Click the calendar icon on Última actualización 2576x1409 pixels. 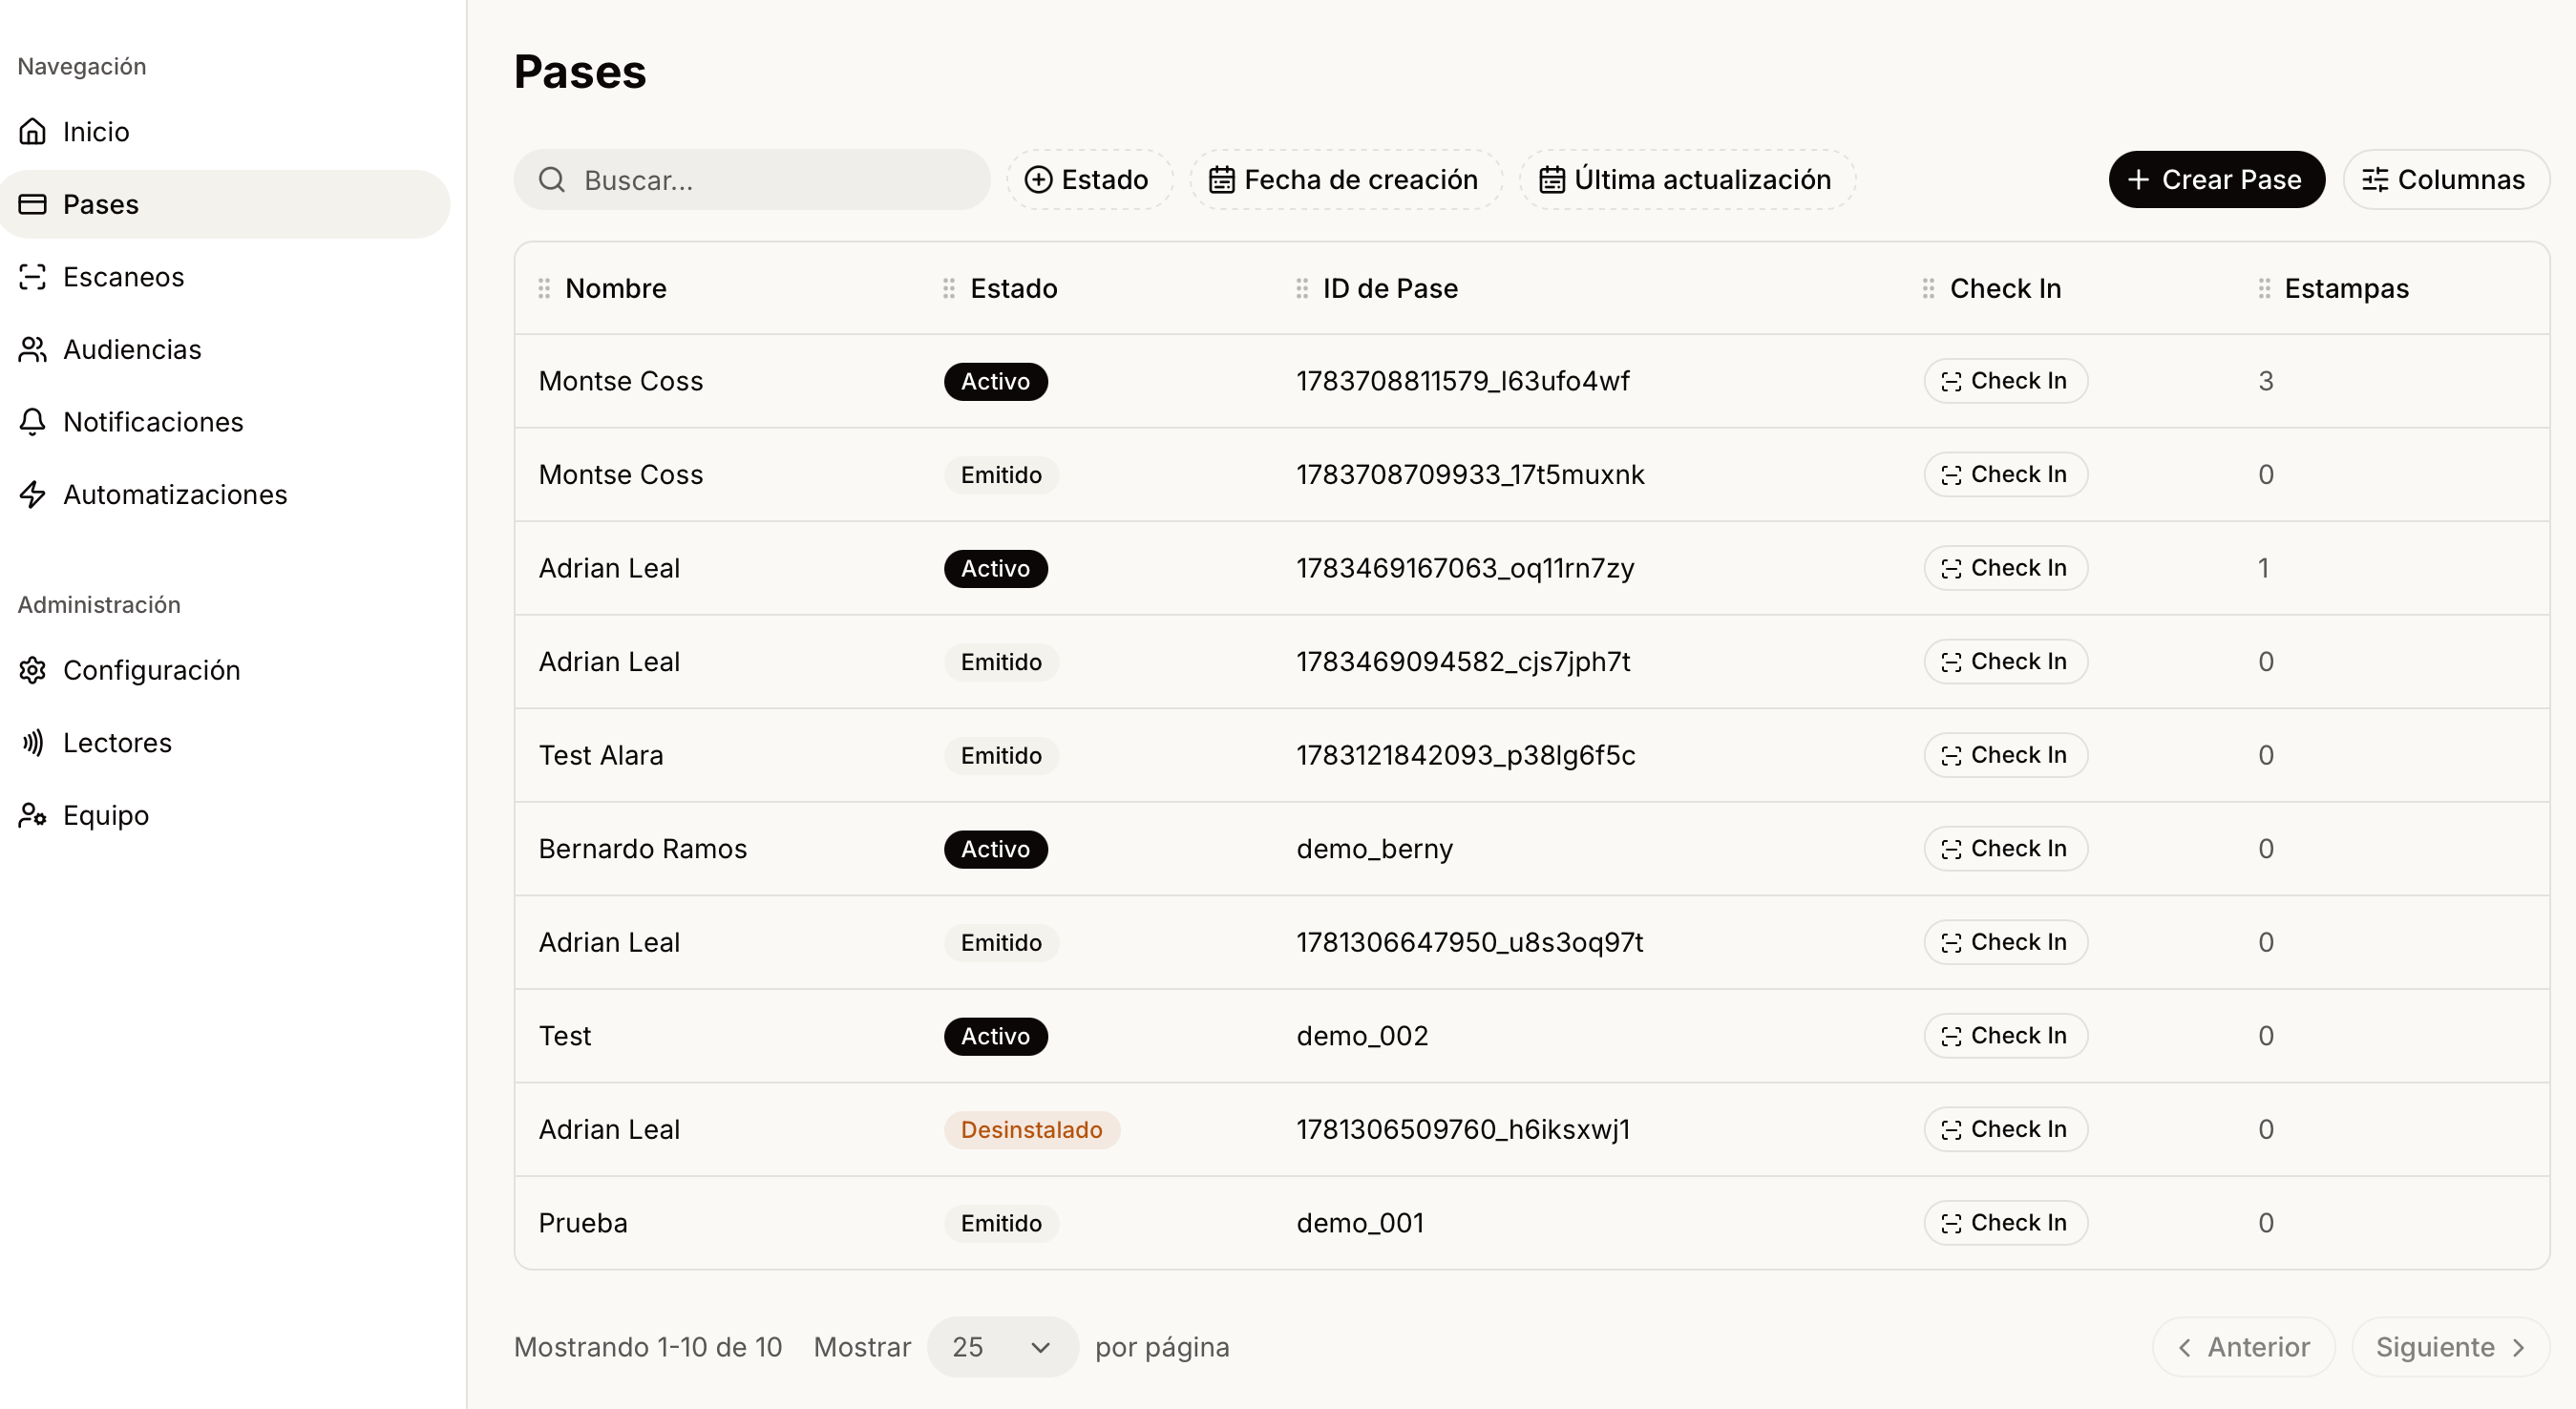(x=1552, y=180)
